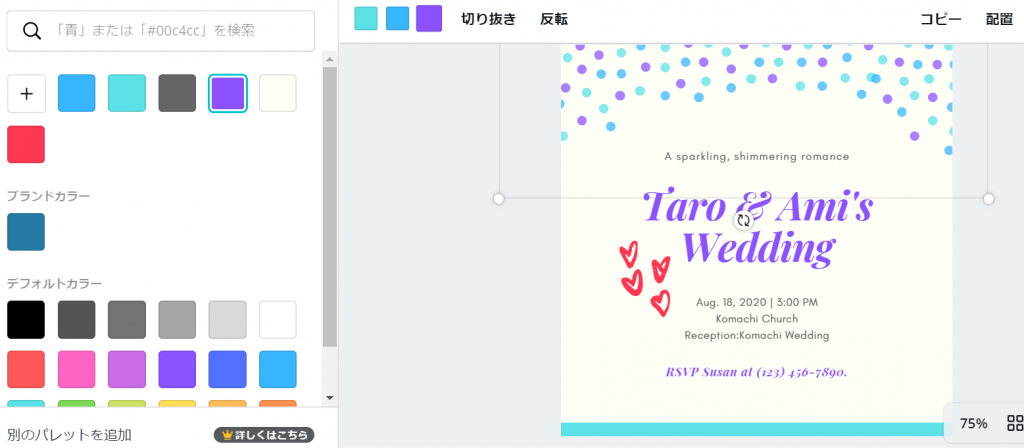Viewport: 1024px width, 448px height.
Task: Pick the black default color swatch
Action: [26, 319]
